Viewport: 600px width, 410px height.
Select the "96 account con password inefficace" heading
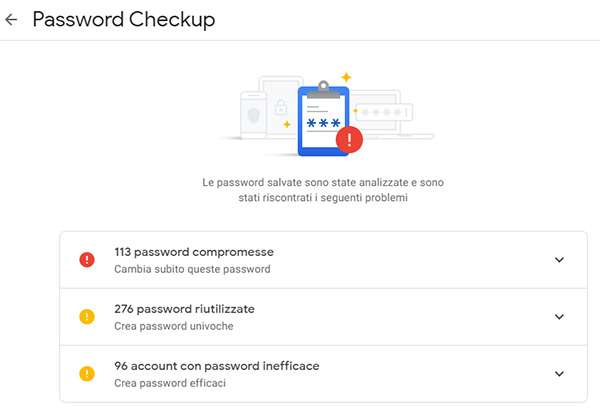point(216,366)
